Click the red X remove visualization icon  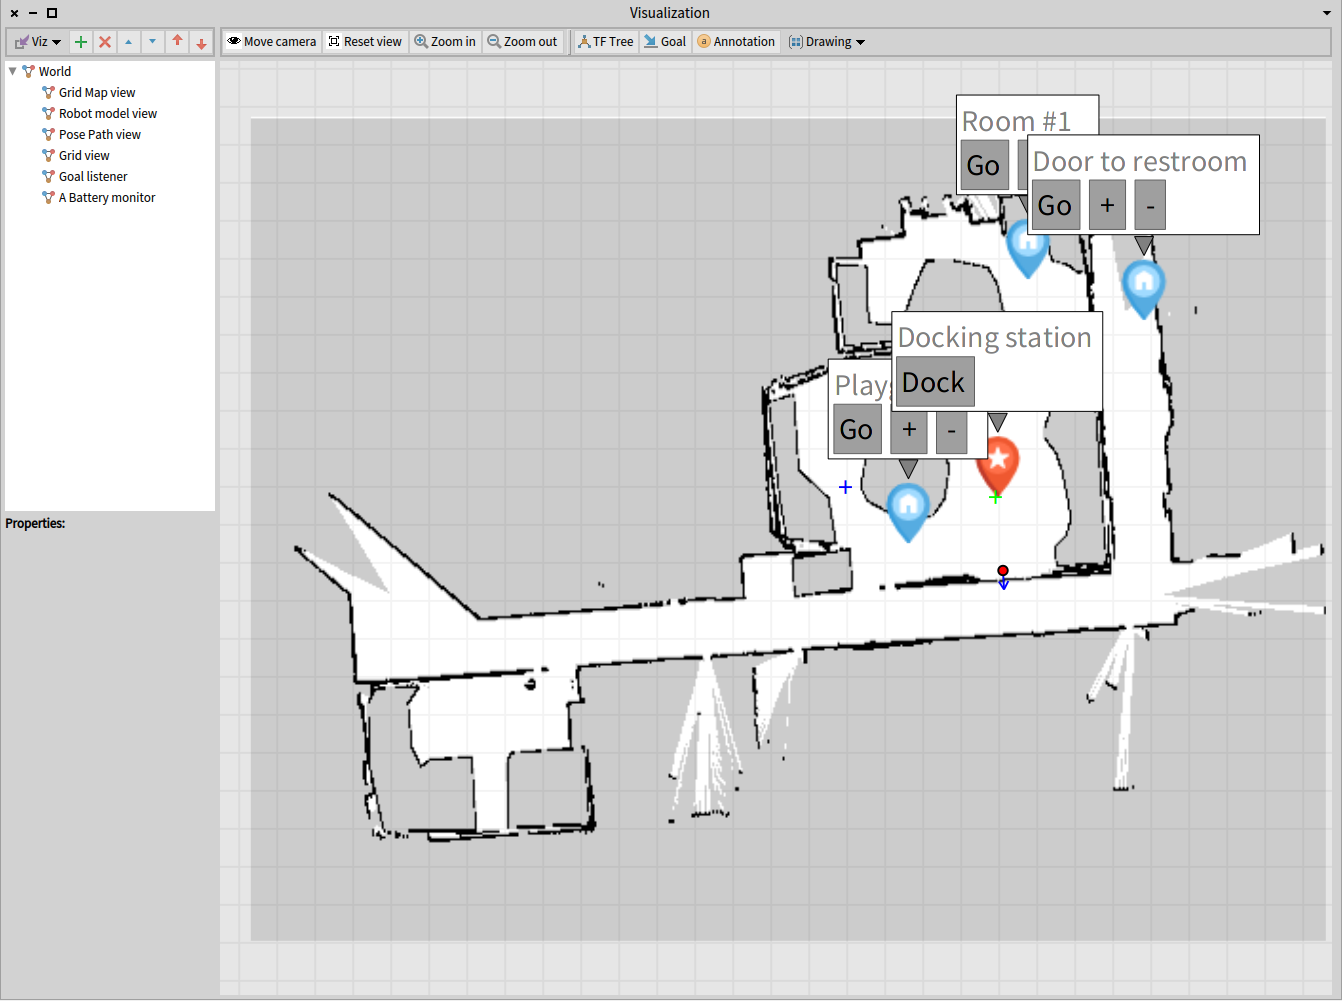click(x=105, y=42)
